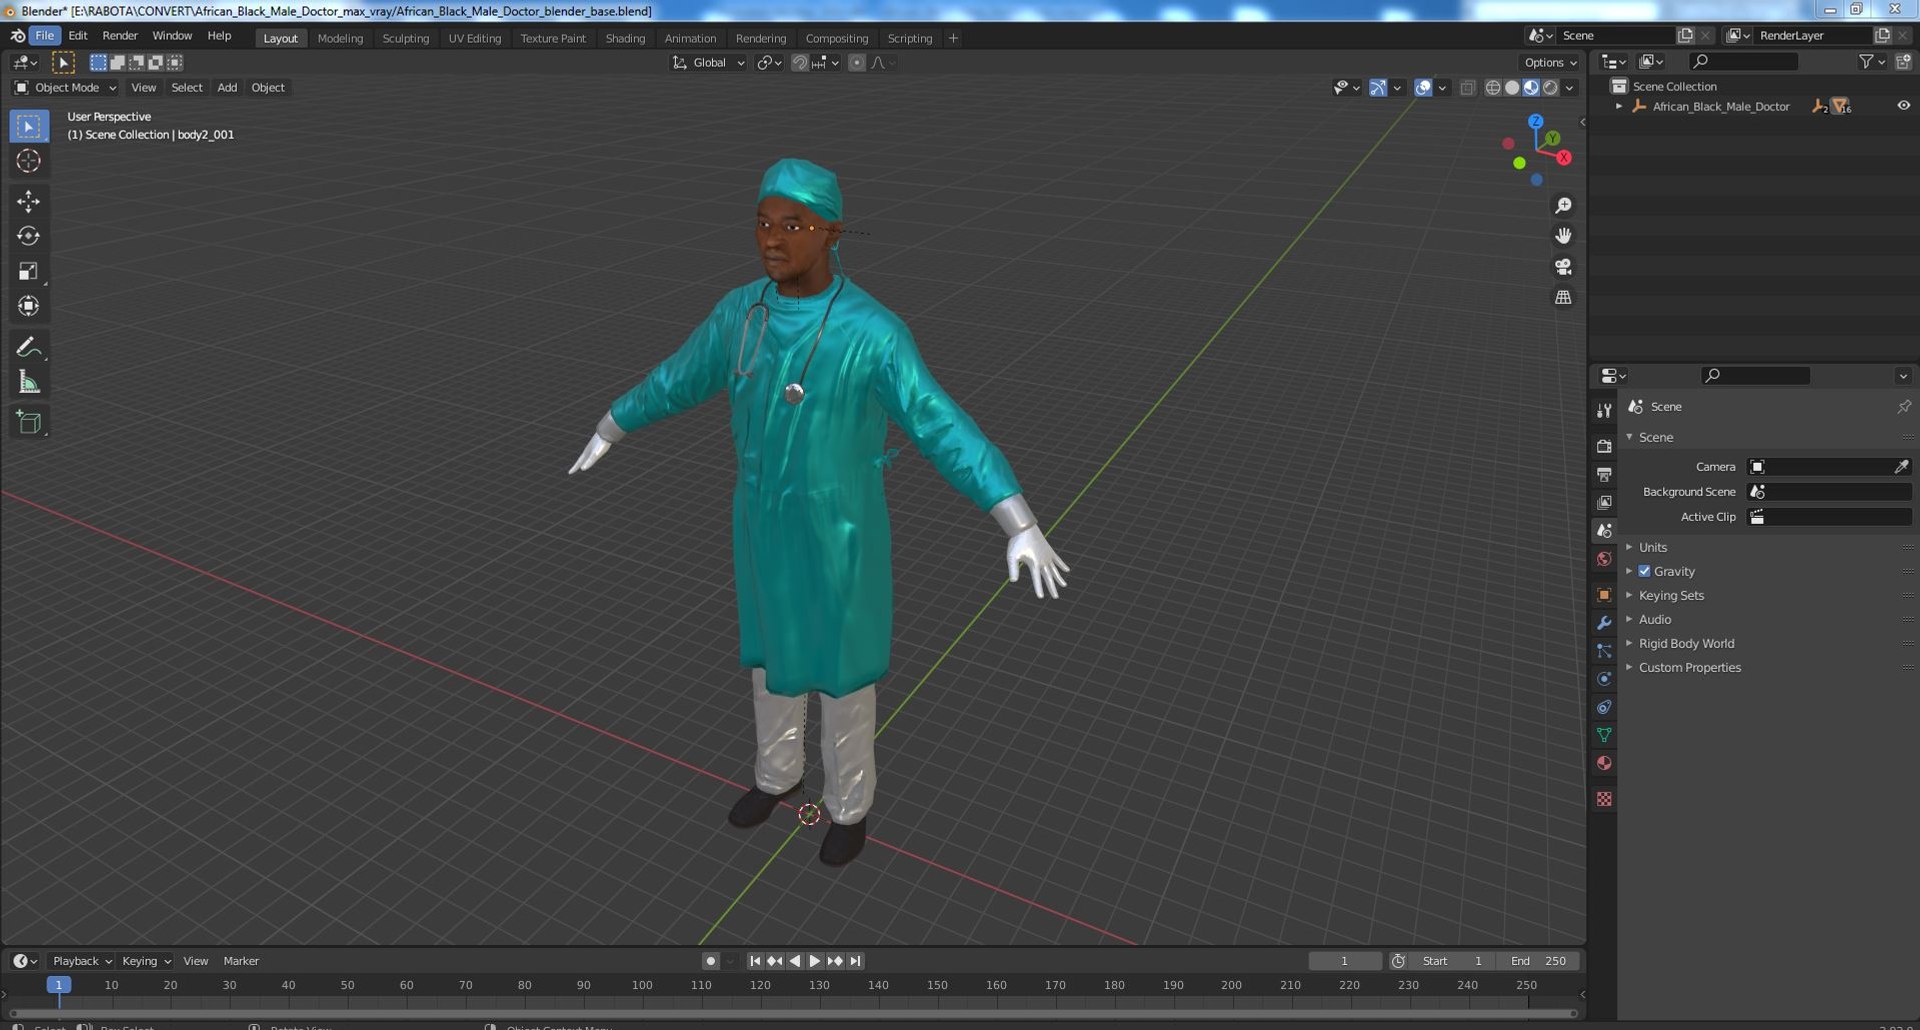Open the timeline Marker menu
1920x1030 pixels.
(x=241, y=961)
